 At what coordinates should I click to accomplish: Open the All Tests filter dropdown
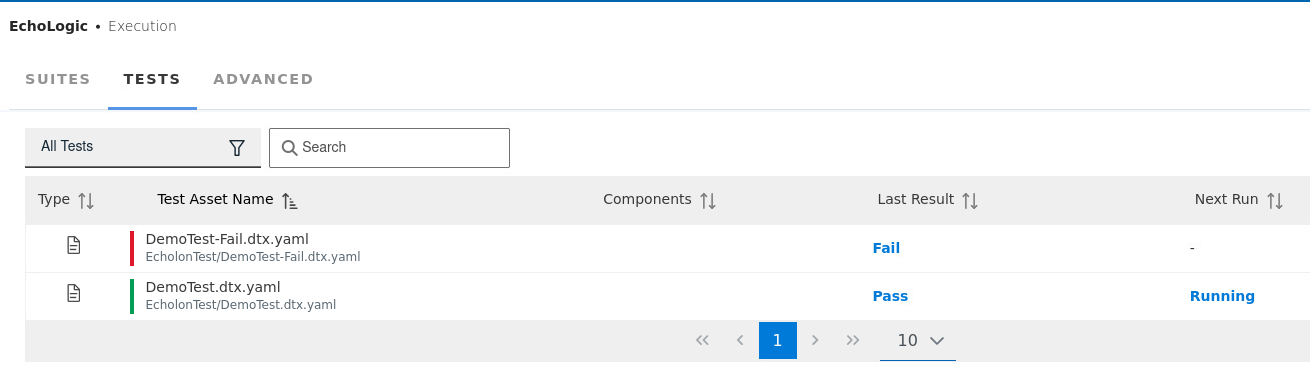pos(143,147)
